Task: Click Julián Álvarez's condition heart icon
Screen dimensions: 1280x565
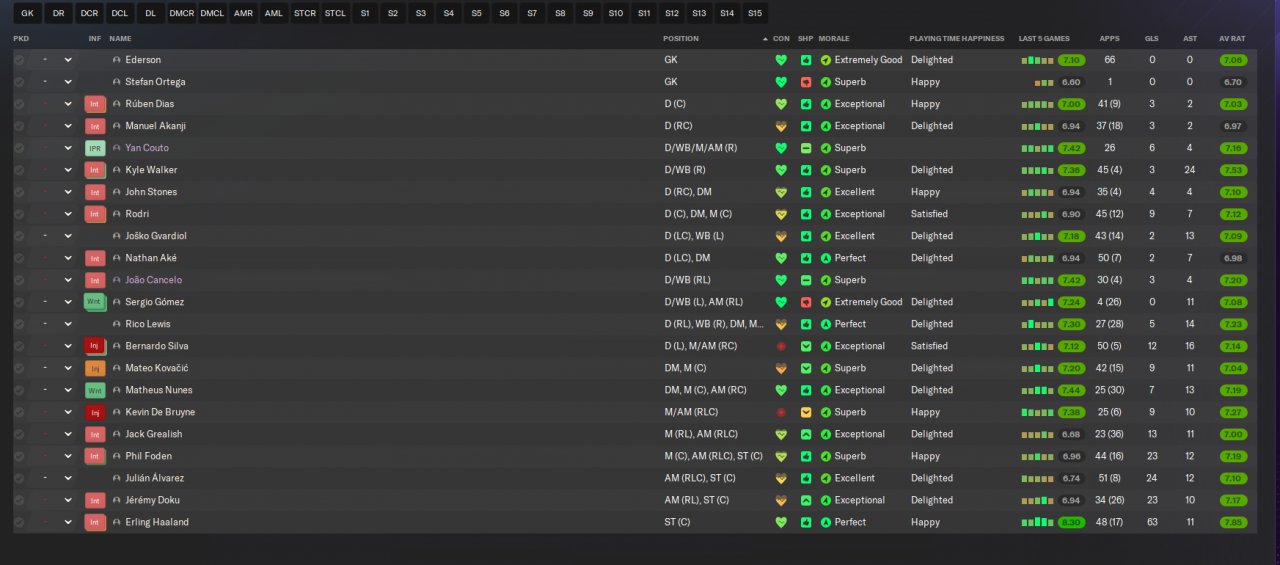Action: coord(781,478)
